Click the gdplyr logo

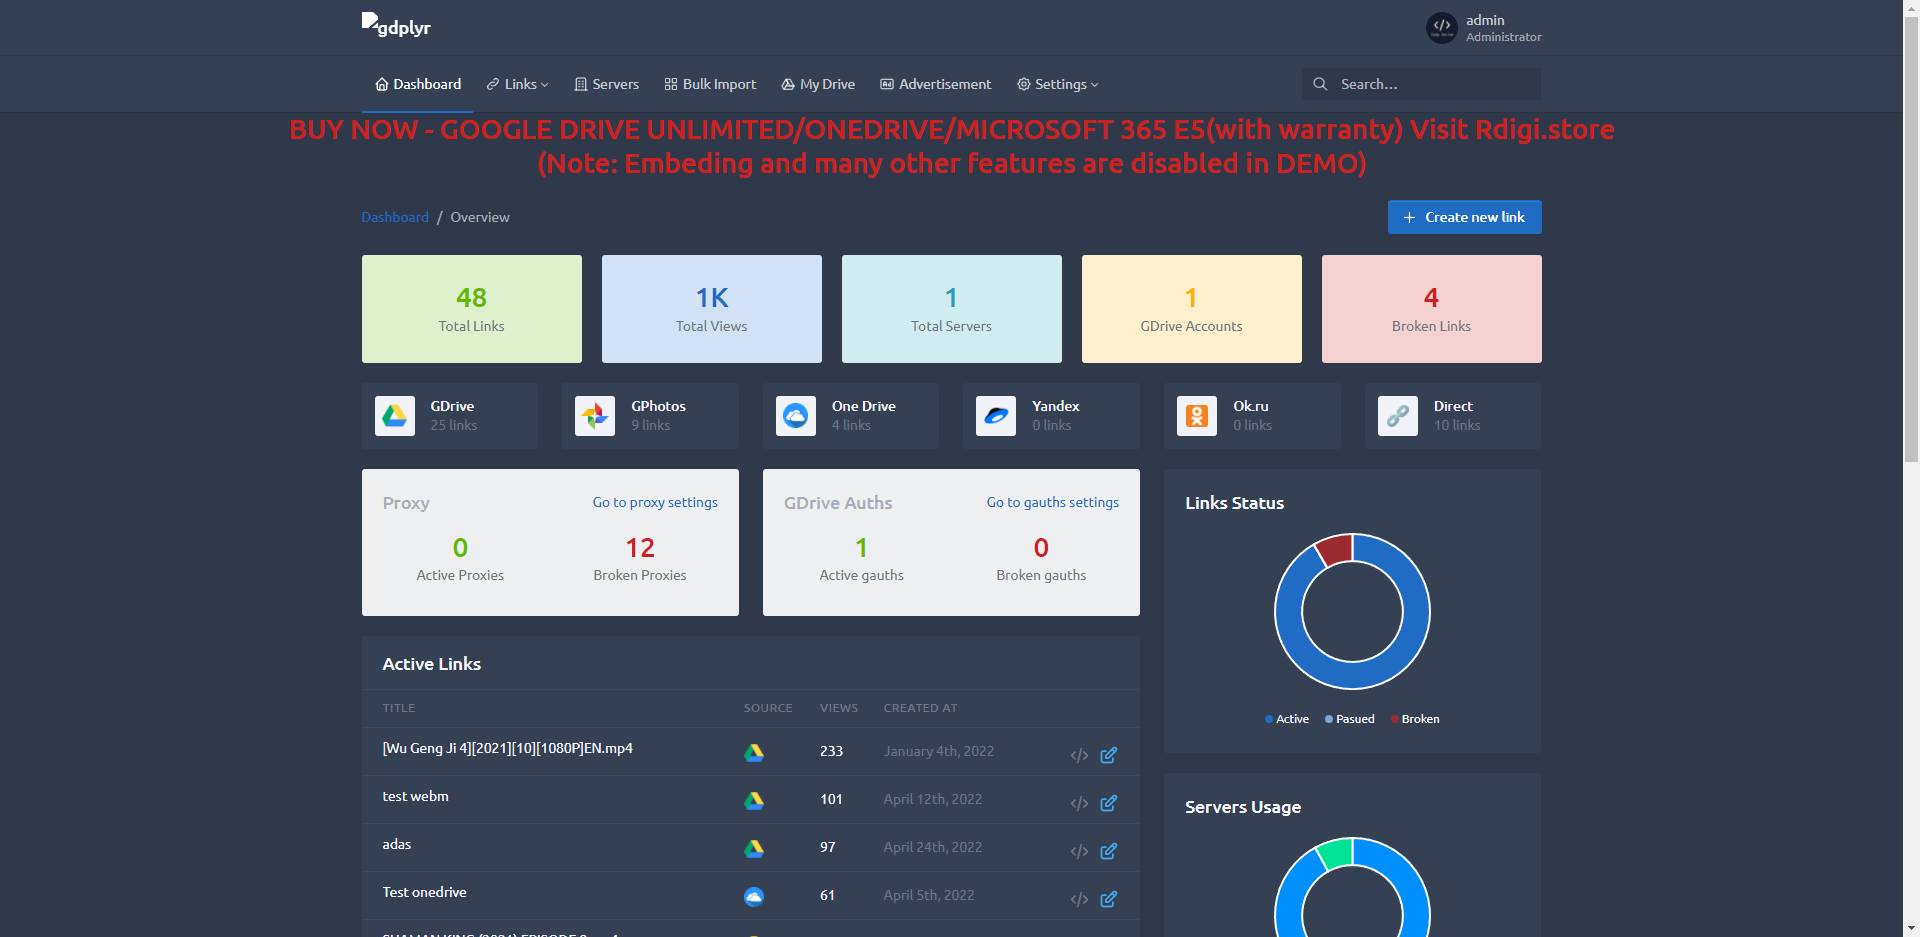pos(396,25)
